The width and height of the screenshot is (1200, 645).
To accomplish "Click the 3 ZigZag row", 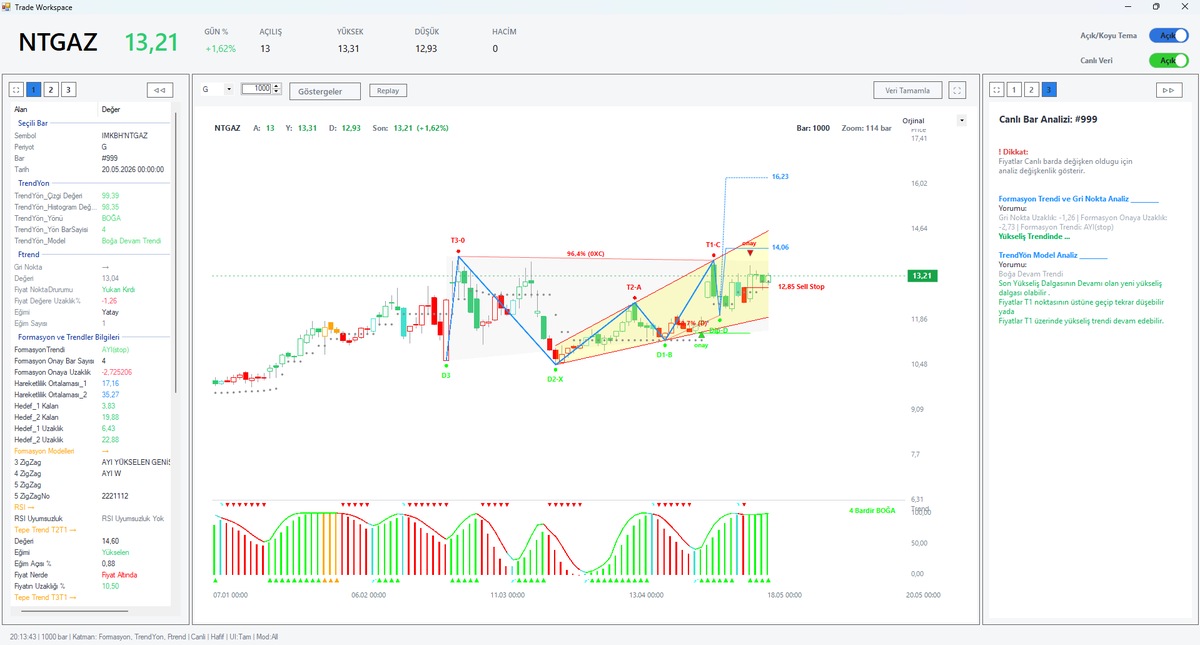I will tap(92, 462).
